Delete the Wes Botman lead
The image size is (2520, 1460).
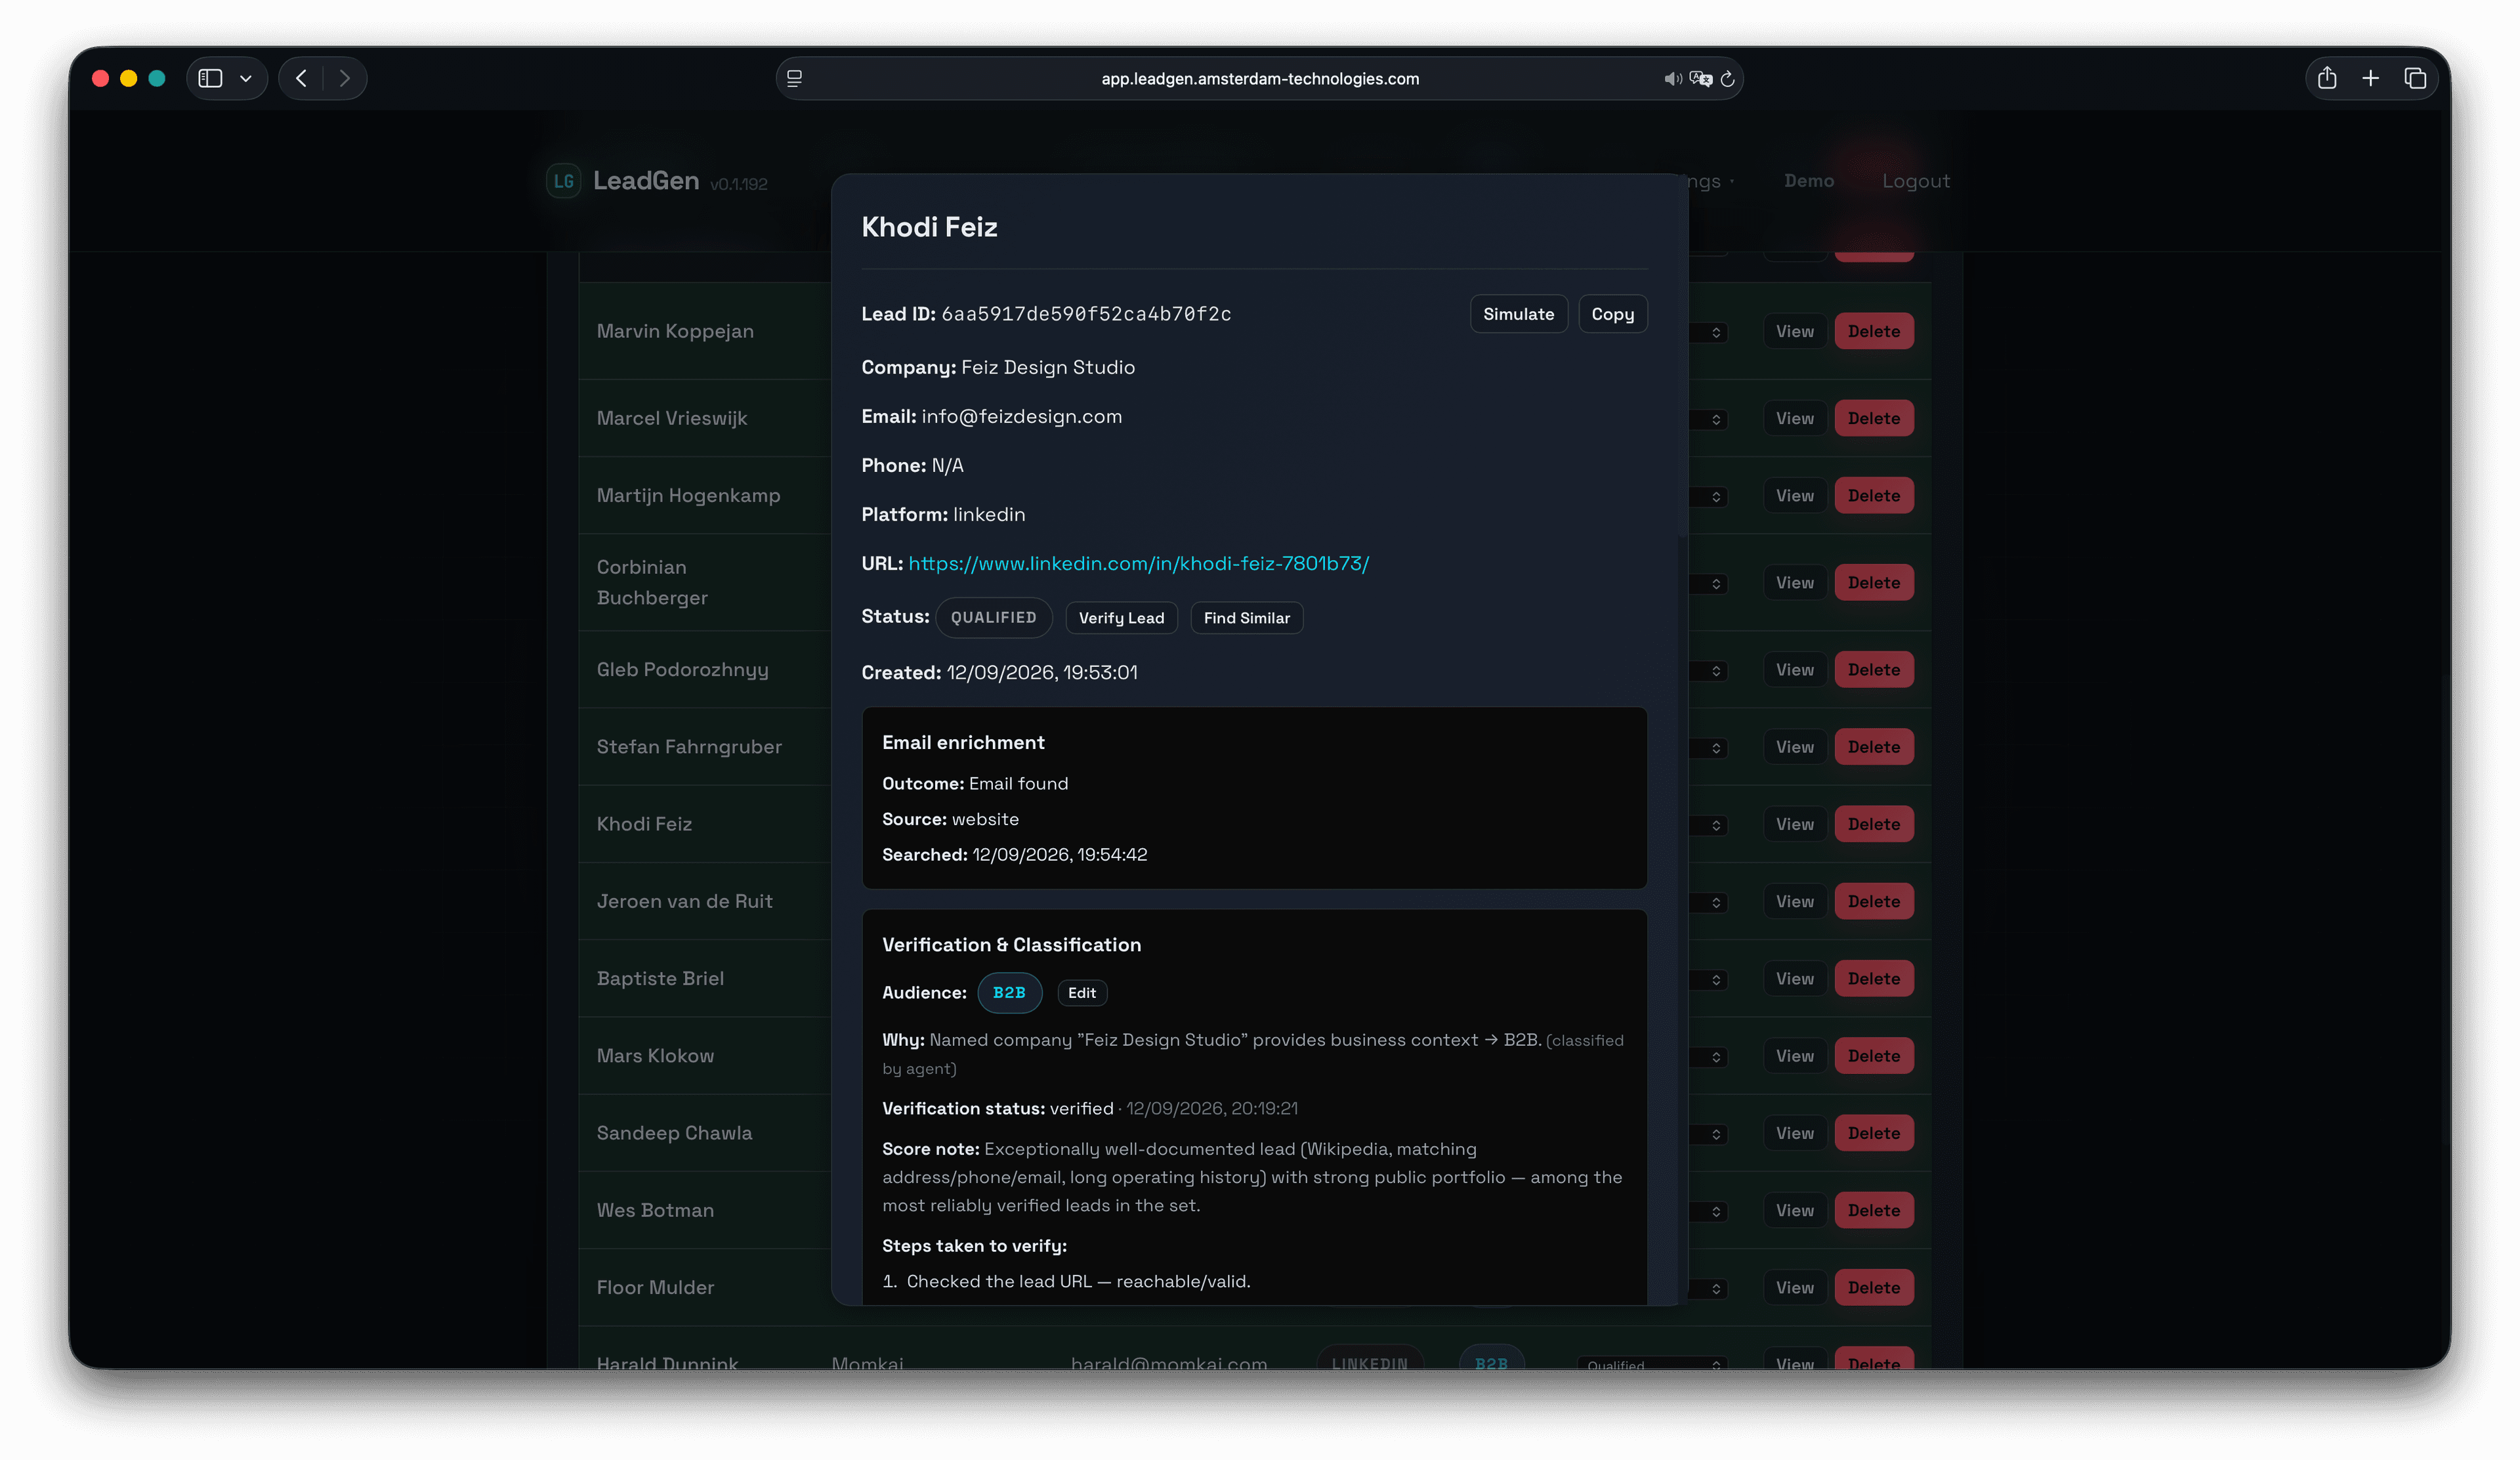1873,1210
